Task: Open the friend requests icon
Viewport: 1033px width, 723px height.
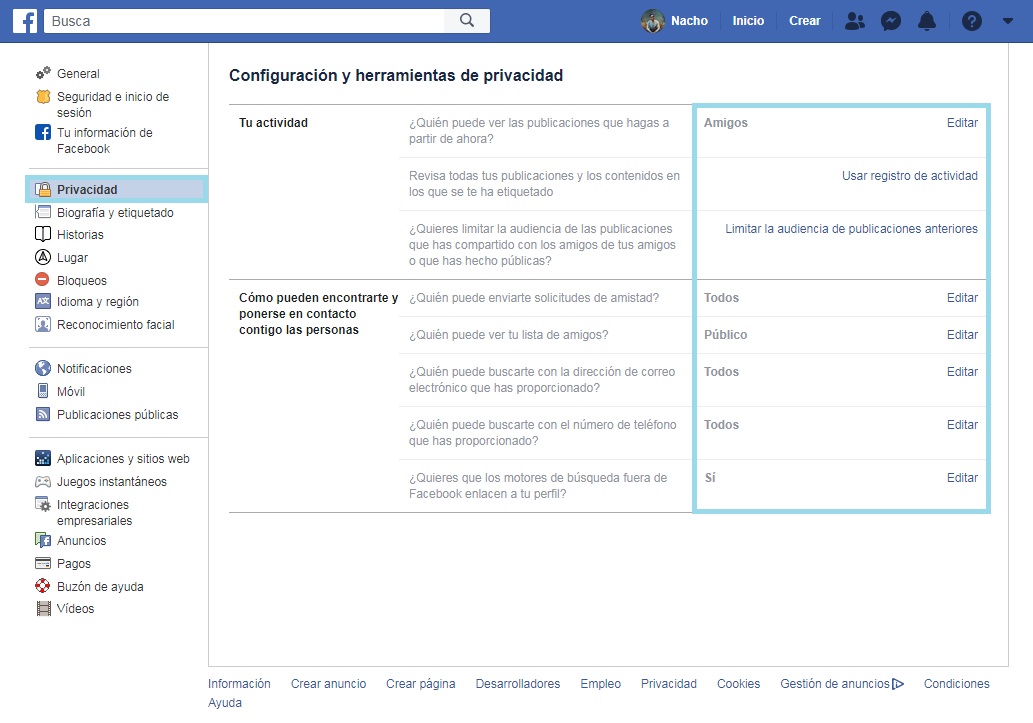Action: [x=854, y=21]
